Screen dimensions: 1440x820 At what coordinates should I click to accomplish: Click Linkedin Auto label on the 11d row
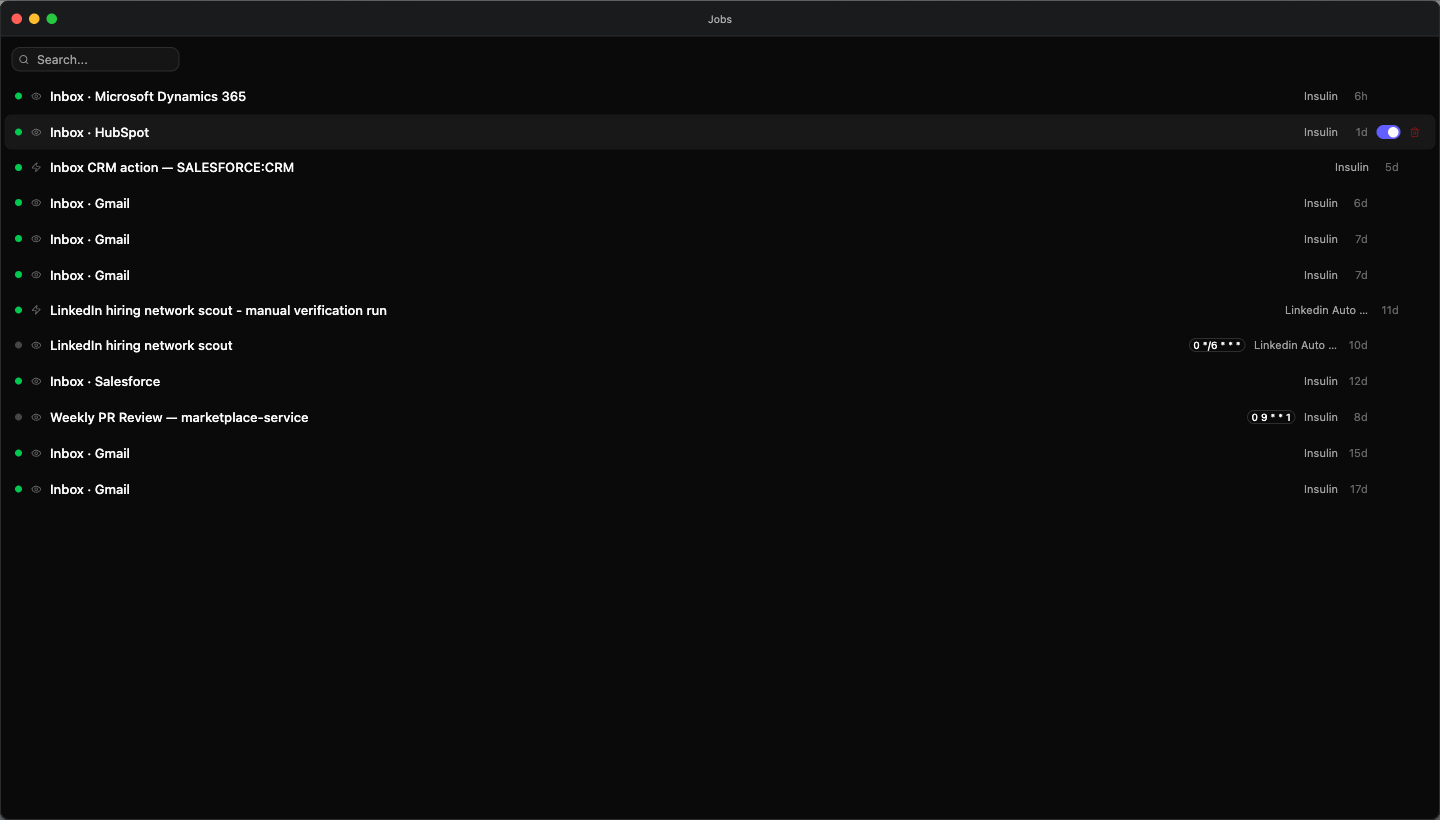[1326, 310]
